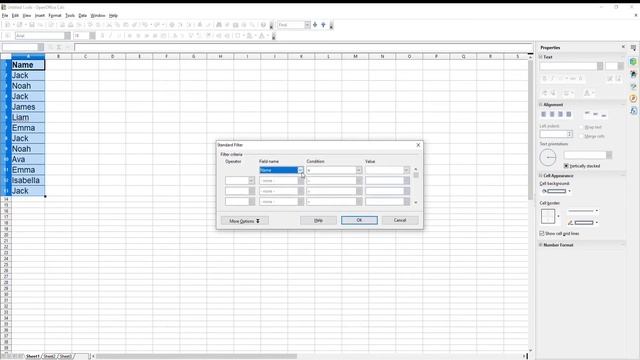The image size is (640, 360).
Task: Open Cell background color dropdown arrow
Action: pyautogui.click(x=569, y=191)
